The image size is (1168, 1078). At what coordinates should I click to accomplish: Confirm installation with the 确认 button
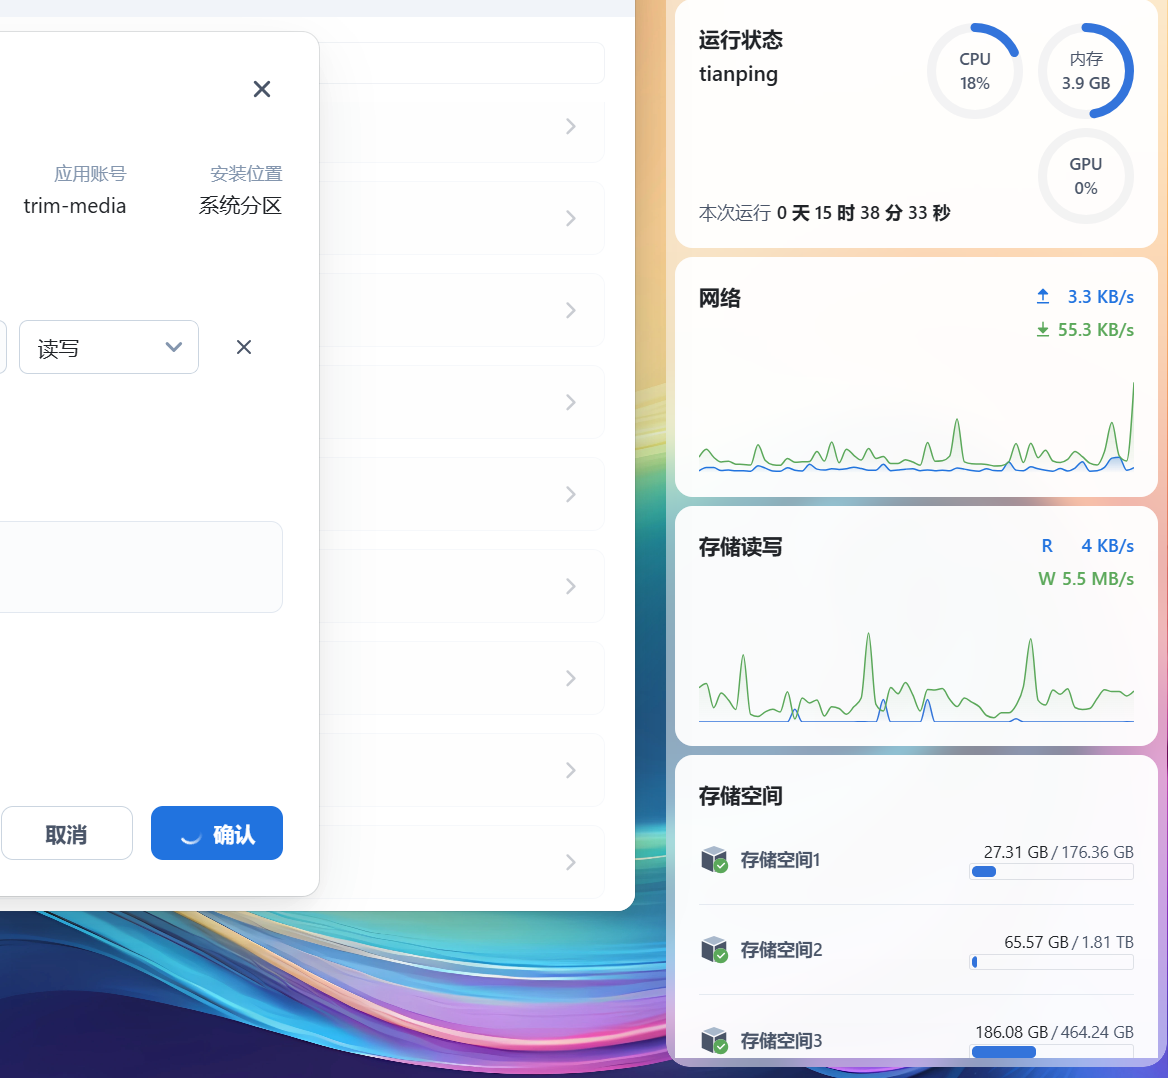tap(217, 832)
